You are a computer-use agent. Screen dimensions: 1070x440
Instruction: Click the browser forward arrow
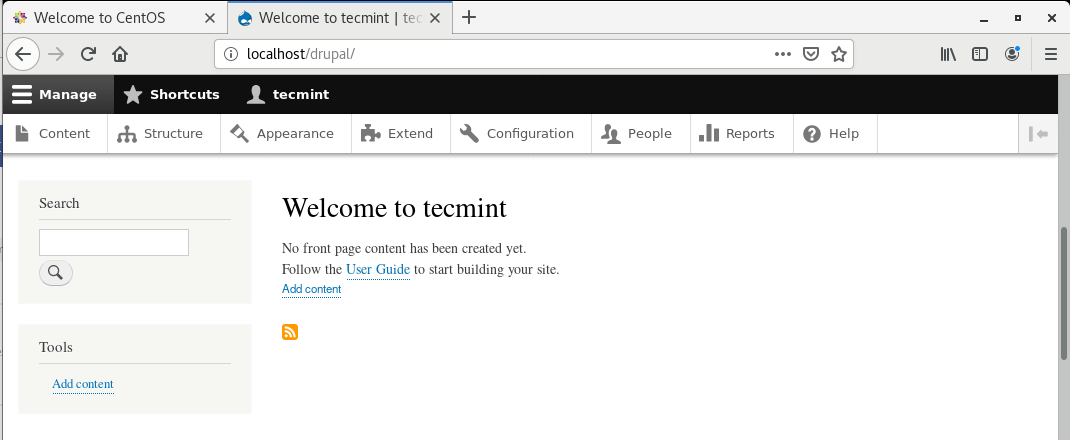tap(56, 54)
